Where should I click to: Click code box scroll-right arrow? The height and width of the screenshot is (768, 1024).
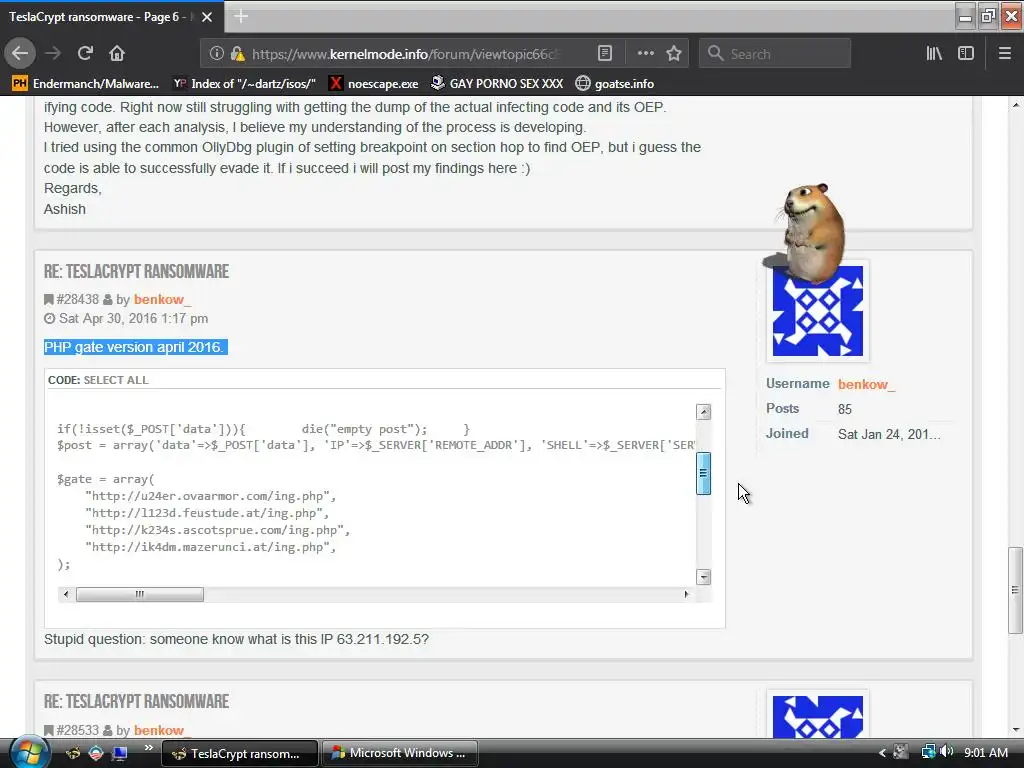click(x=686, y=594)
